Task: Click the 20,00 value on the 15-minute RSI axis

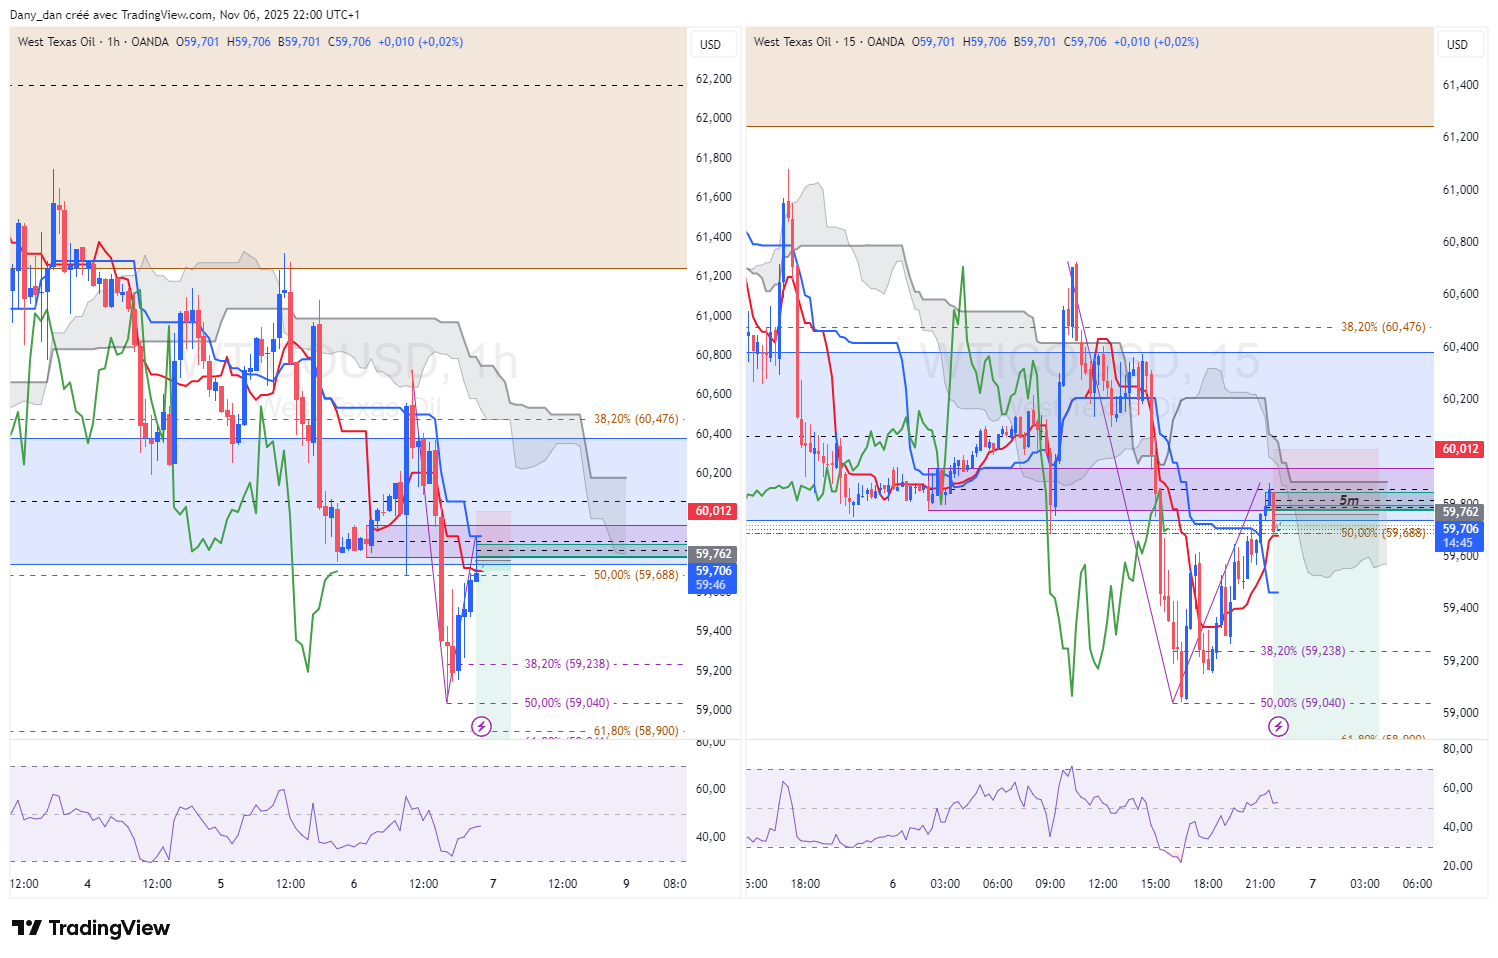Action: [1457, 866]
